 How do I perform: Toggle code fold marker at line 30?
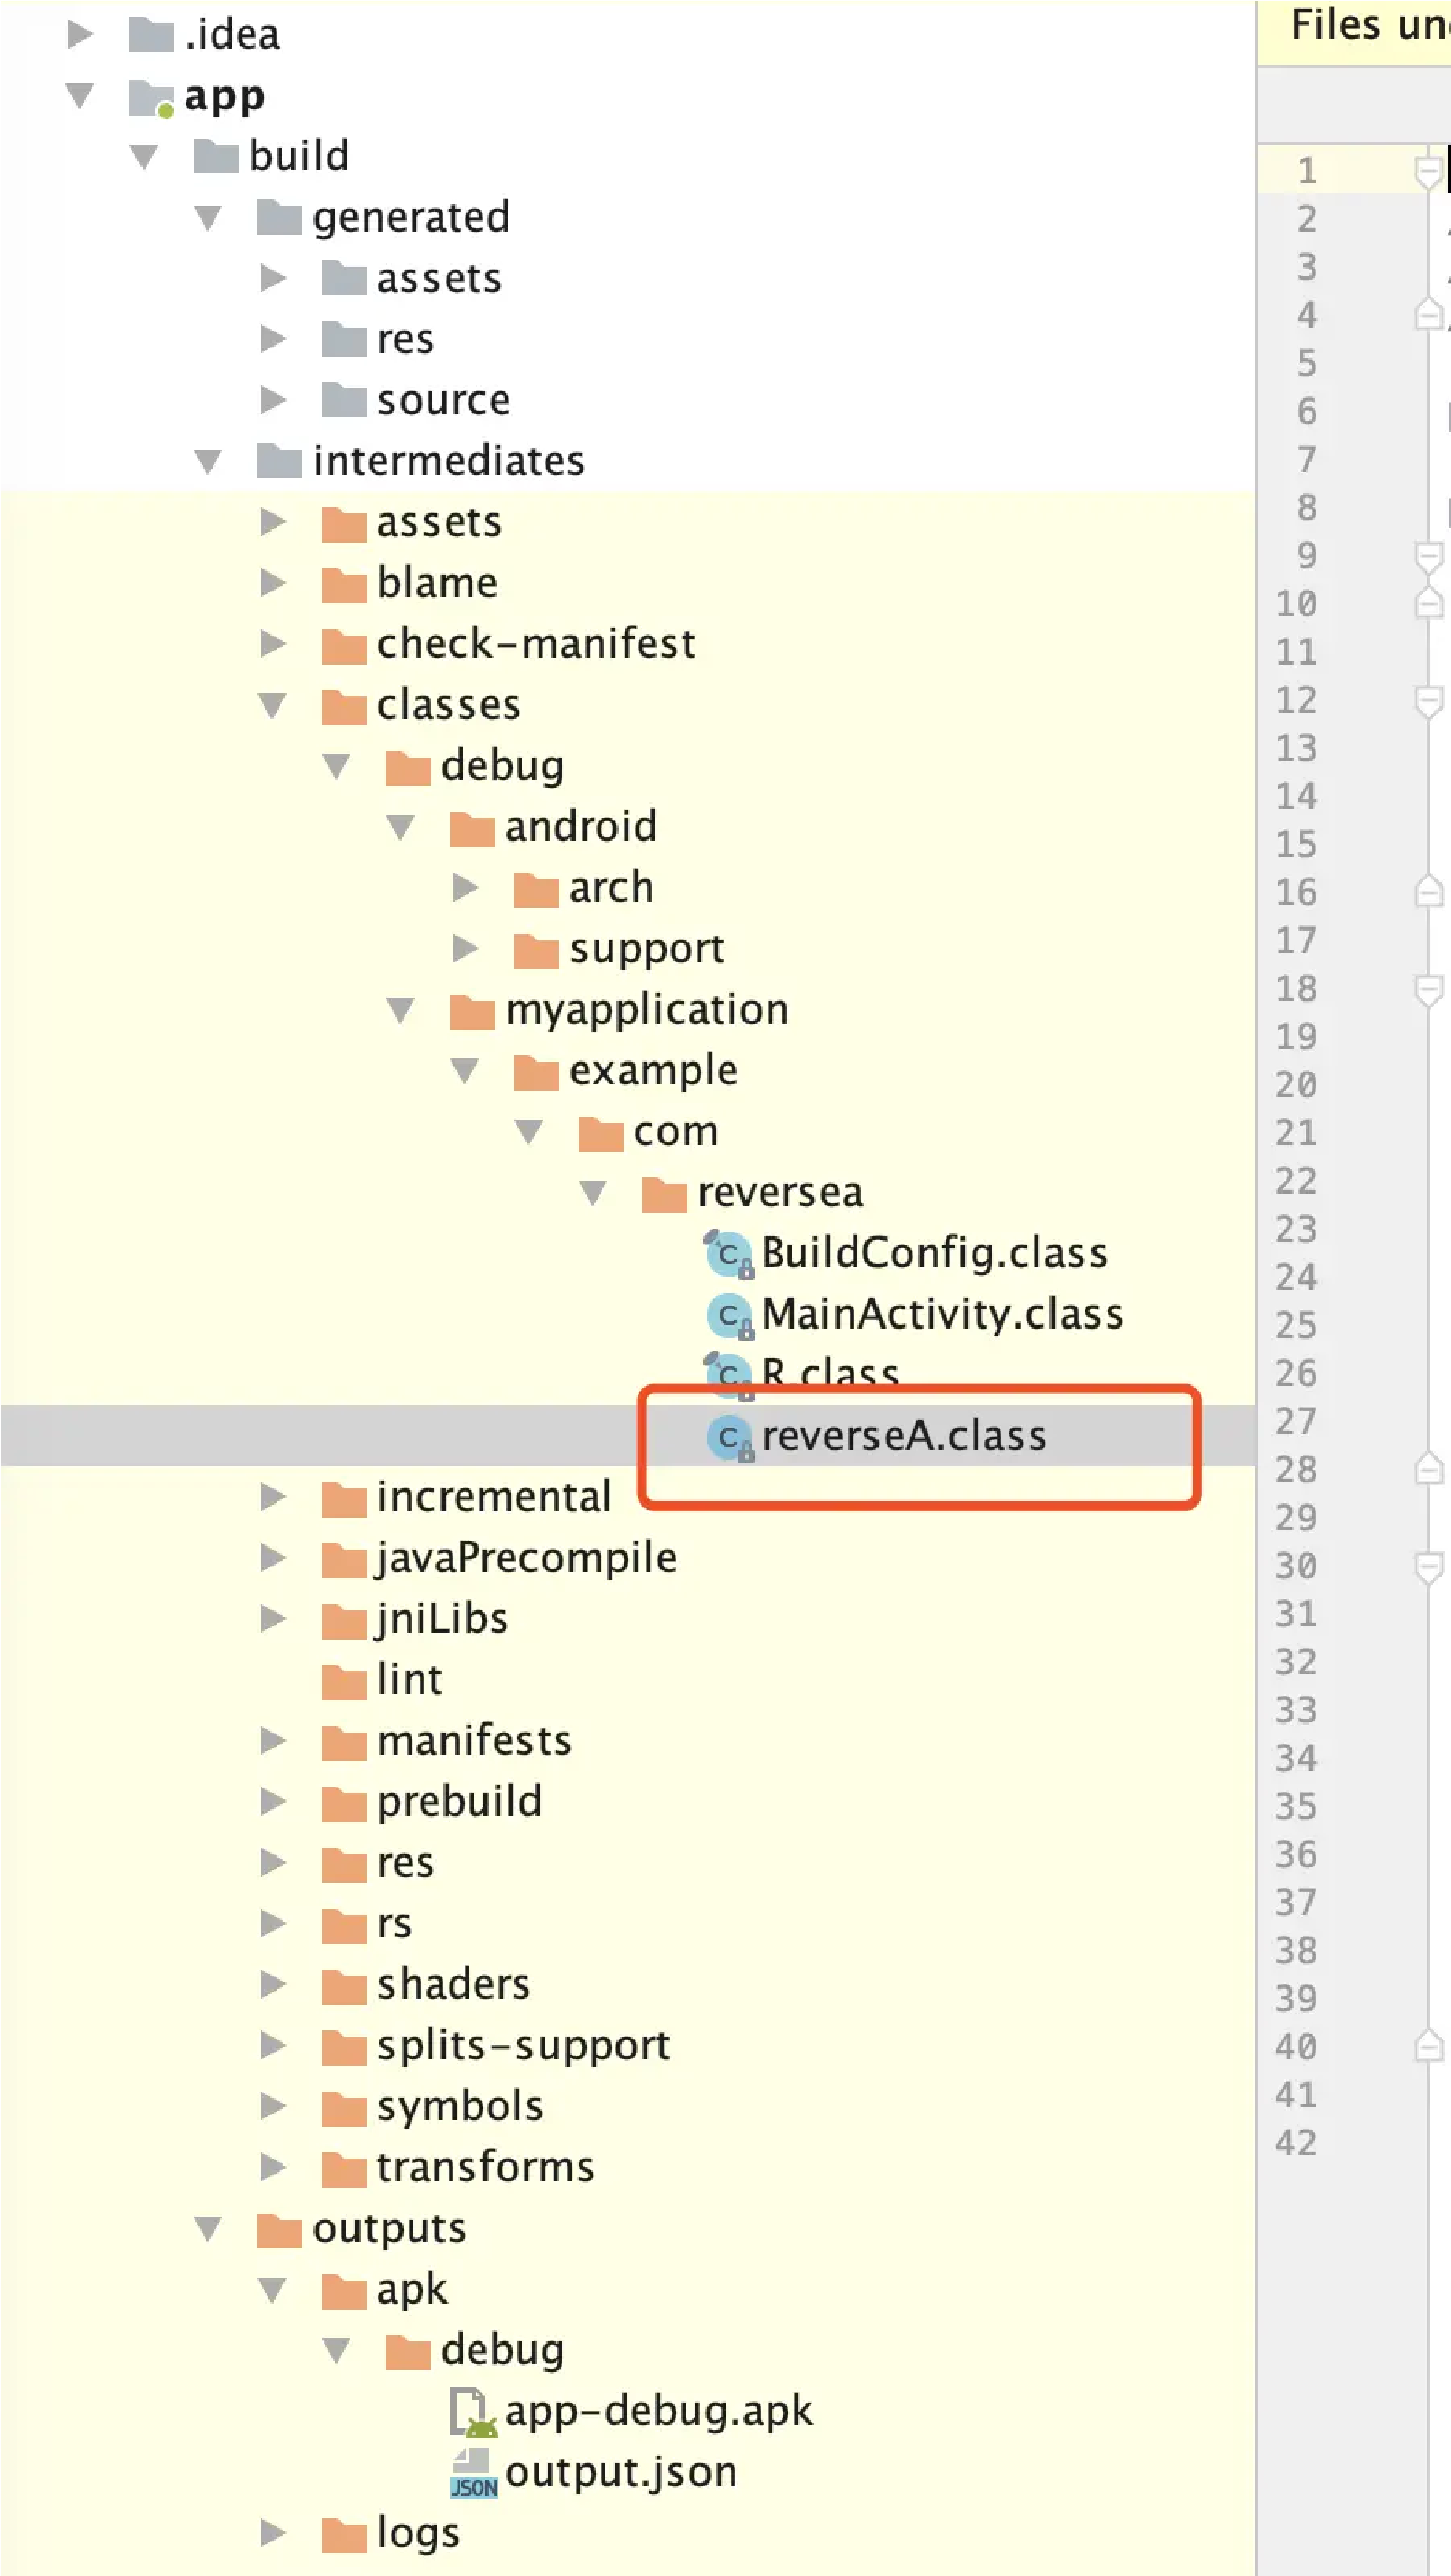coord(1428,1566)
